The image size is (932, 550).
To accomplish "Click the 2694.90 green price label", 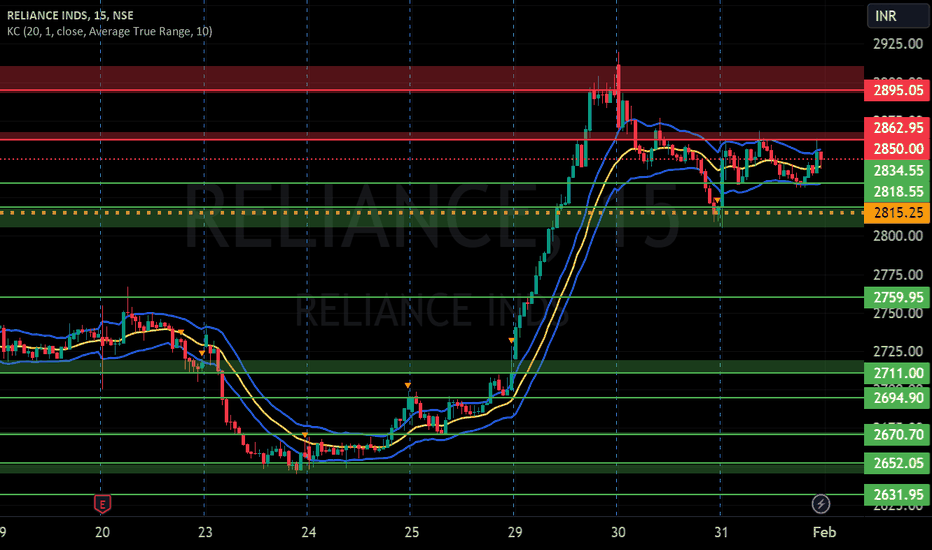I will (x=898, y=398).
